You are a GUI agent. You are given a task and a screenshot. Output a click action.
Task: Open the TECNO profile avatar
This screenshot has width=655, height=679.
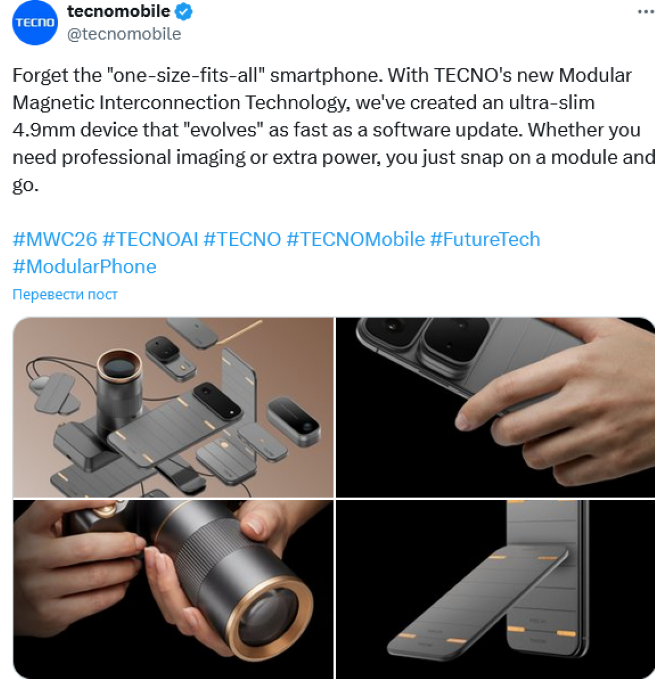[x=35, y=23]
